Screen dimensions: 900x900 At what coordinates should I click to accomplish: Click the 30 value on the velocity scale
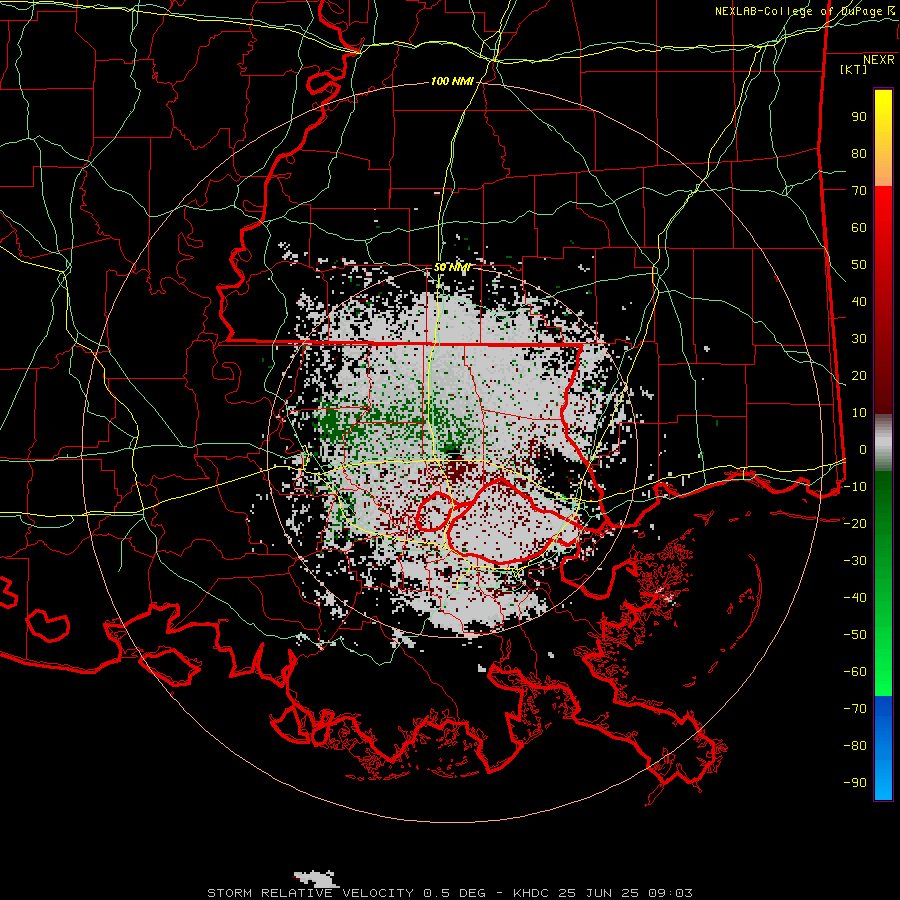coord(859,339)
